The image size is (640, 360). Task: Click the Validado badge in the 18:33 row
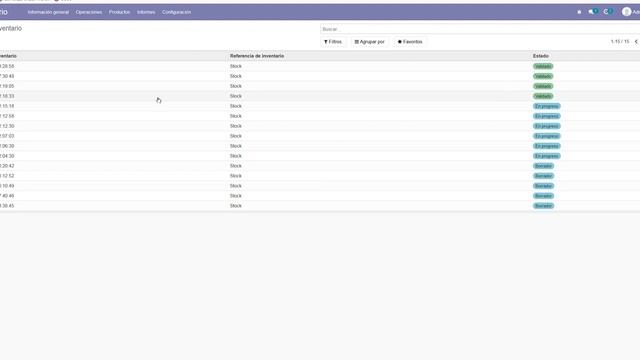coord(543,96)
